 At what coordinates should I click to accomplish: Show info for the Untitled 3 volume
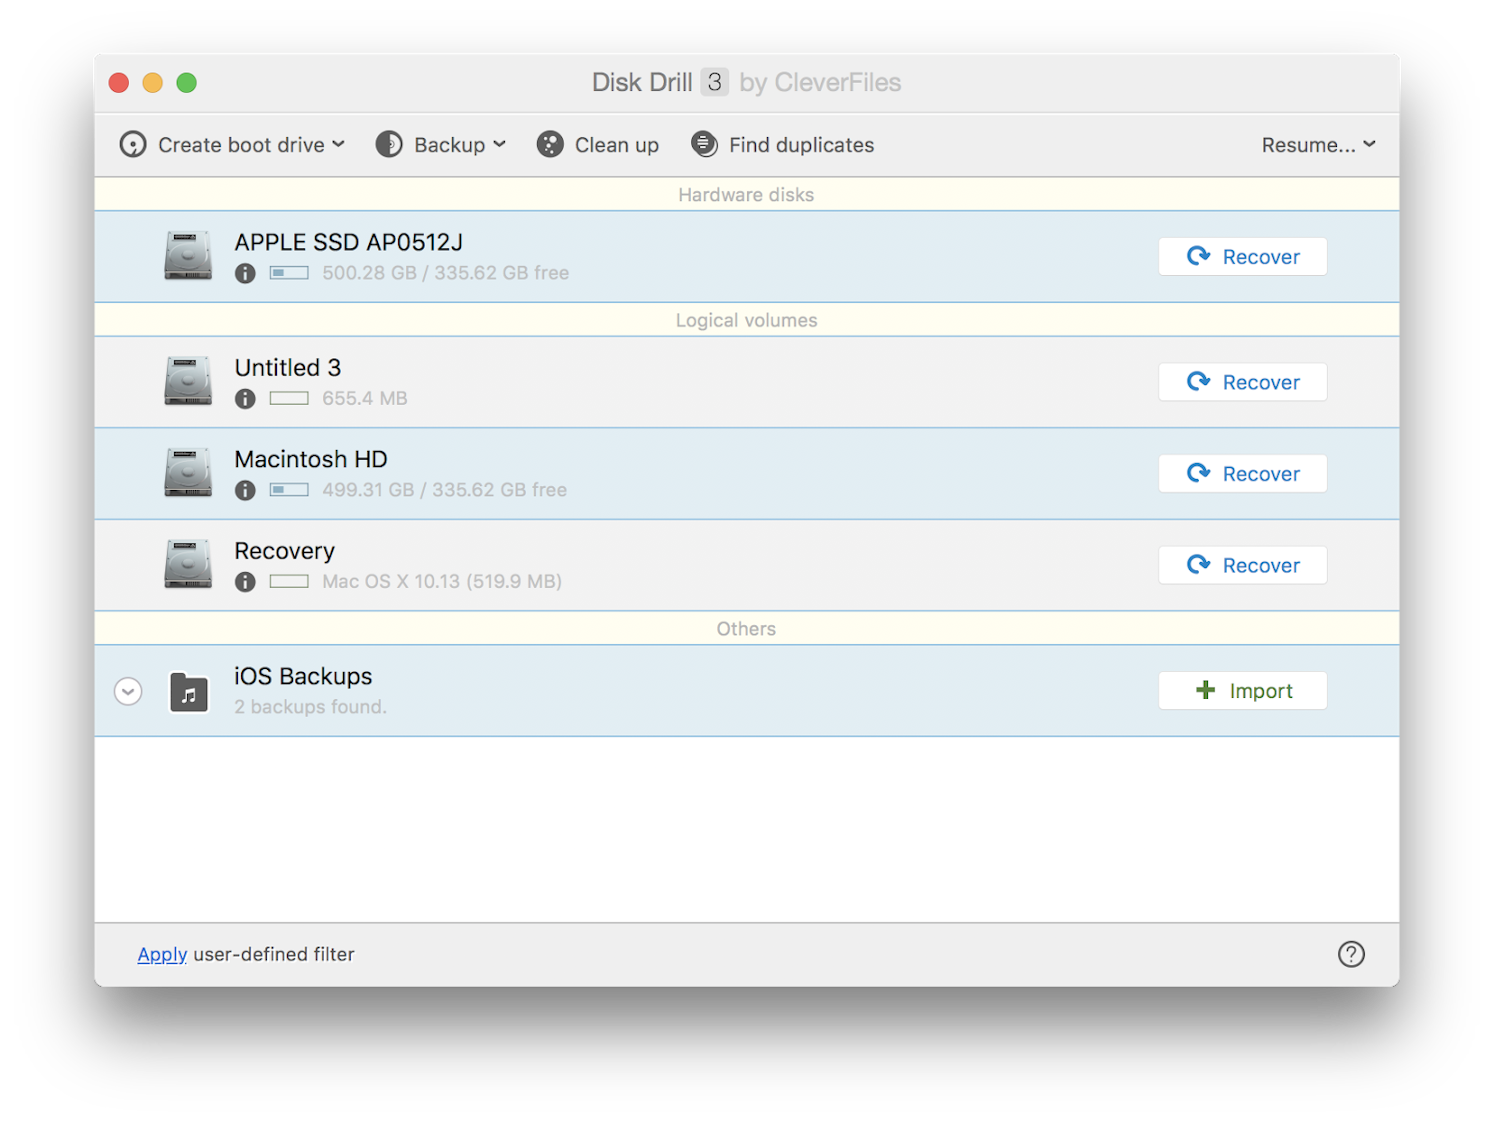pos(245,398)
